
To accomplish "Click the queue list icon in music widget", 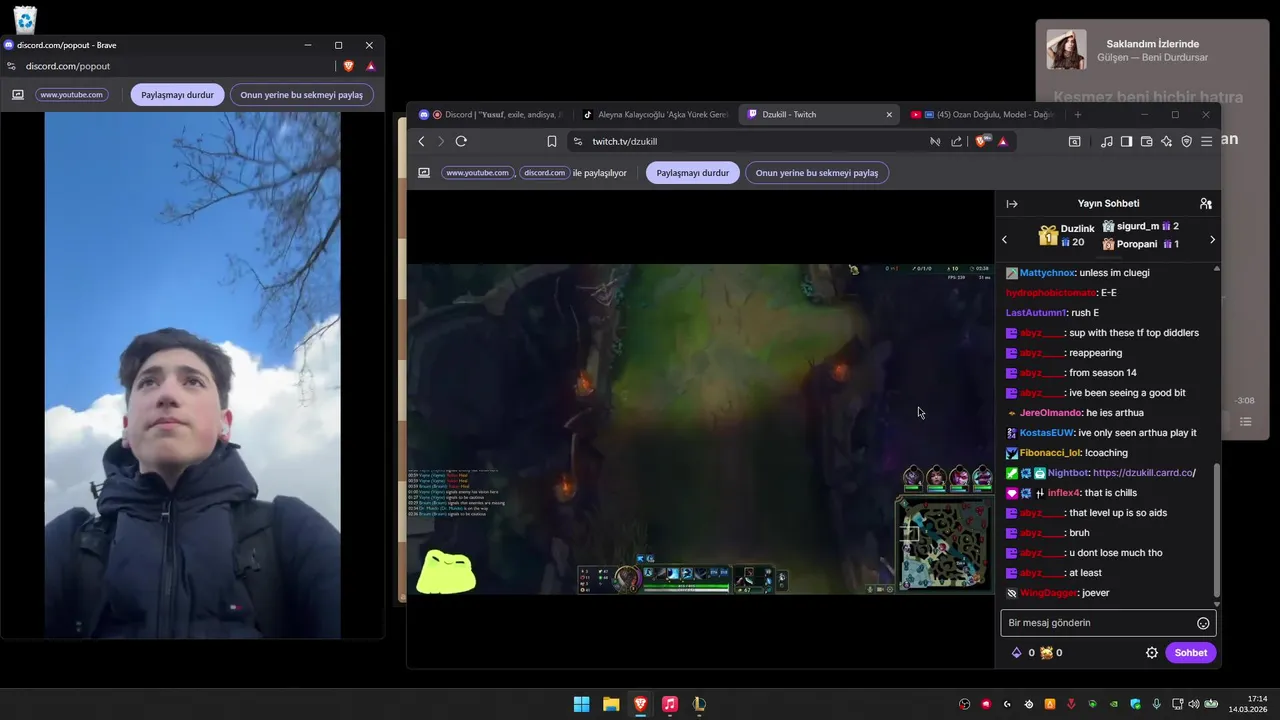I will (1246, 422).
